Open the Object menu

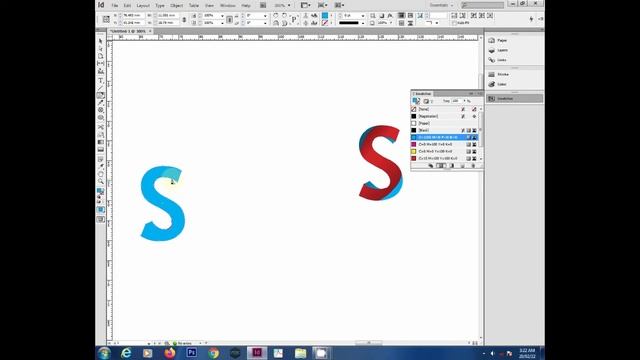coord(177,6)
